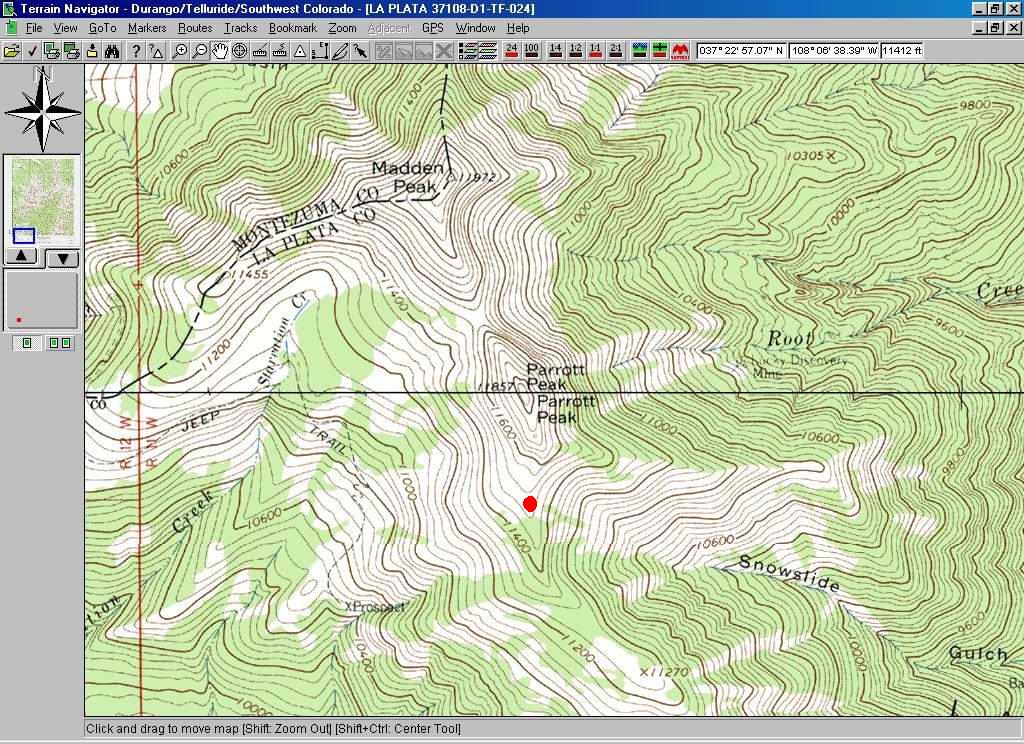
Task: Switch to single map pane view
Action: pyautogui.click(x=27, y=343)
